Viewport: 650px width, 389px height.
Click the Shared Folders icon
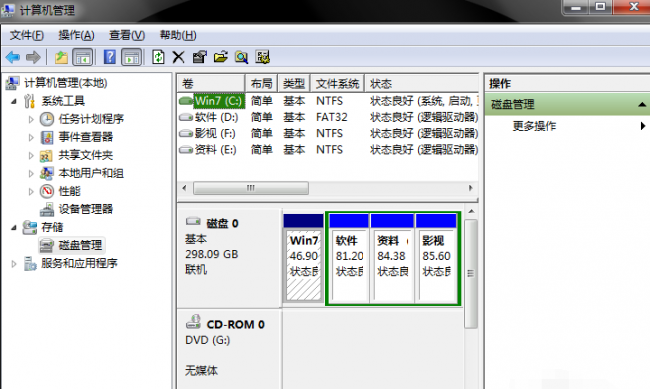[x=46, y=156]
